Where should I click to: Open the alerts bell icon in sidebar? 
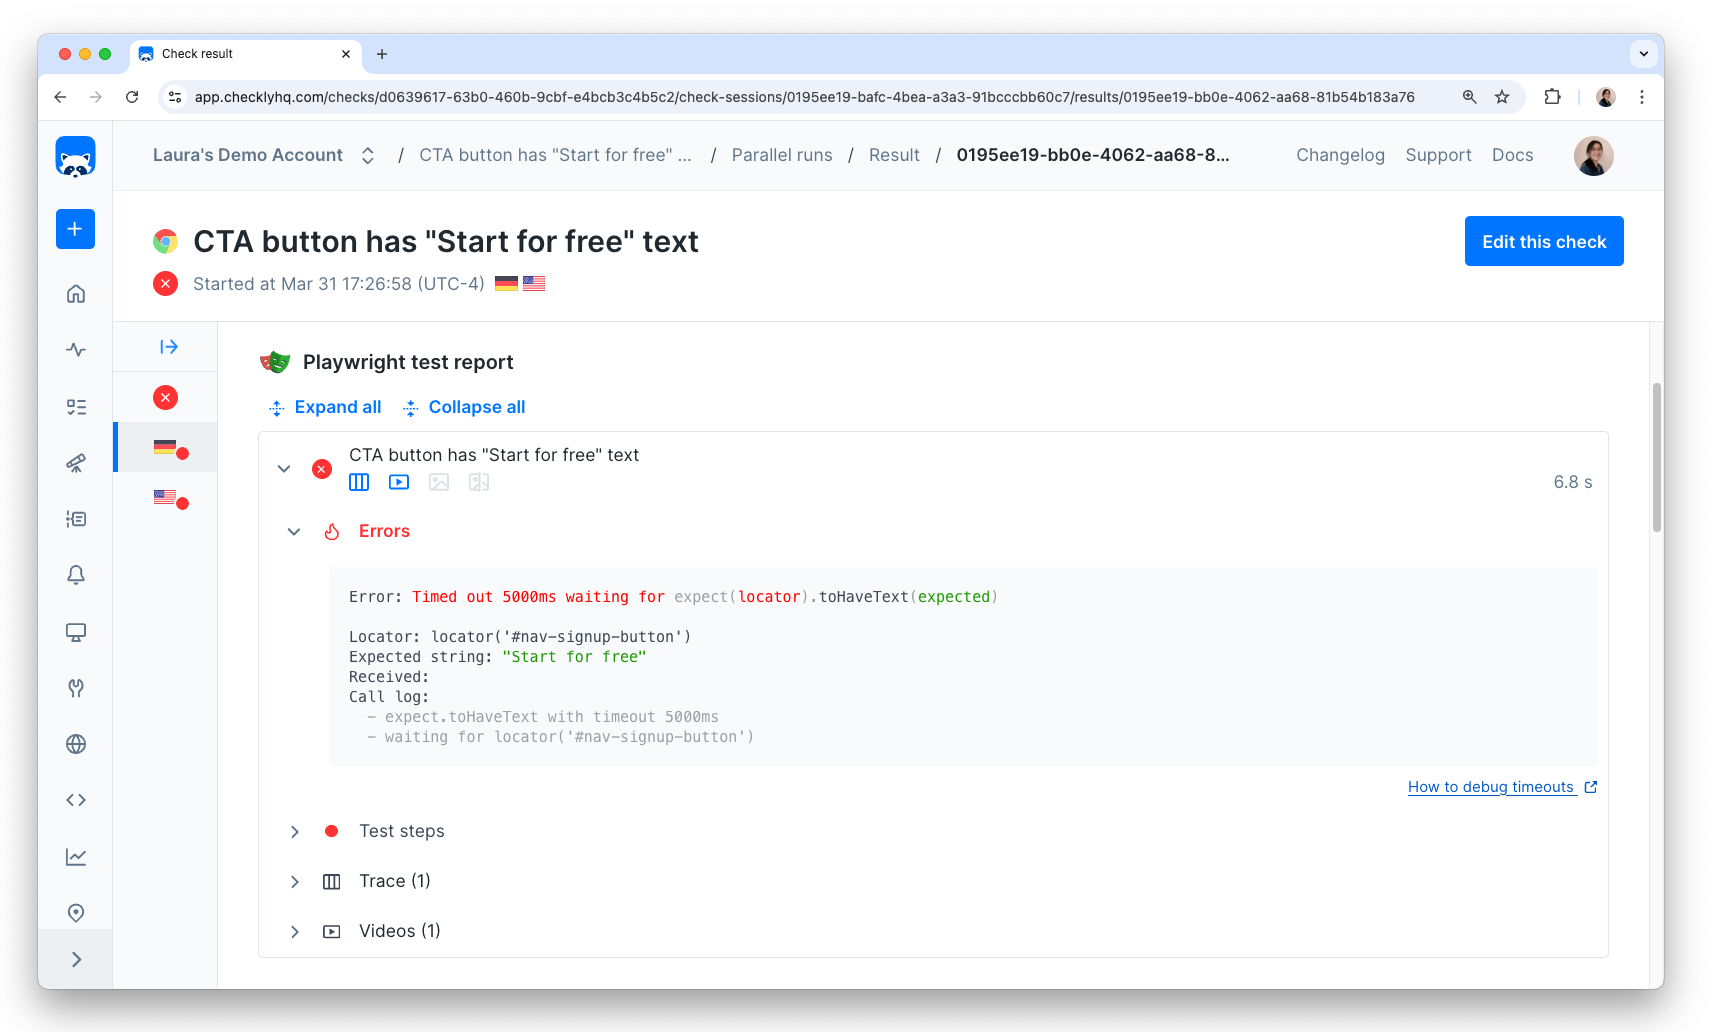point(76,575)
